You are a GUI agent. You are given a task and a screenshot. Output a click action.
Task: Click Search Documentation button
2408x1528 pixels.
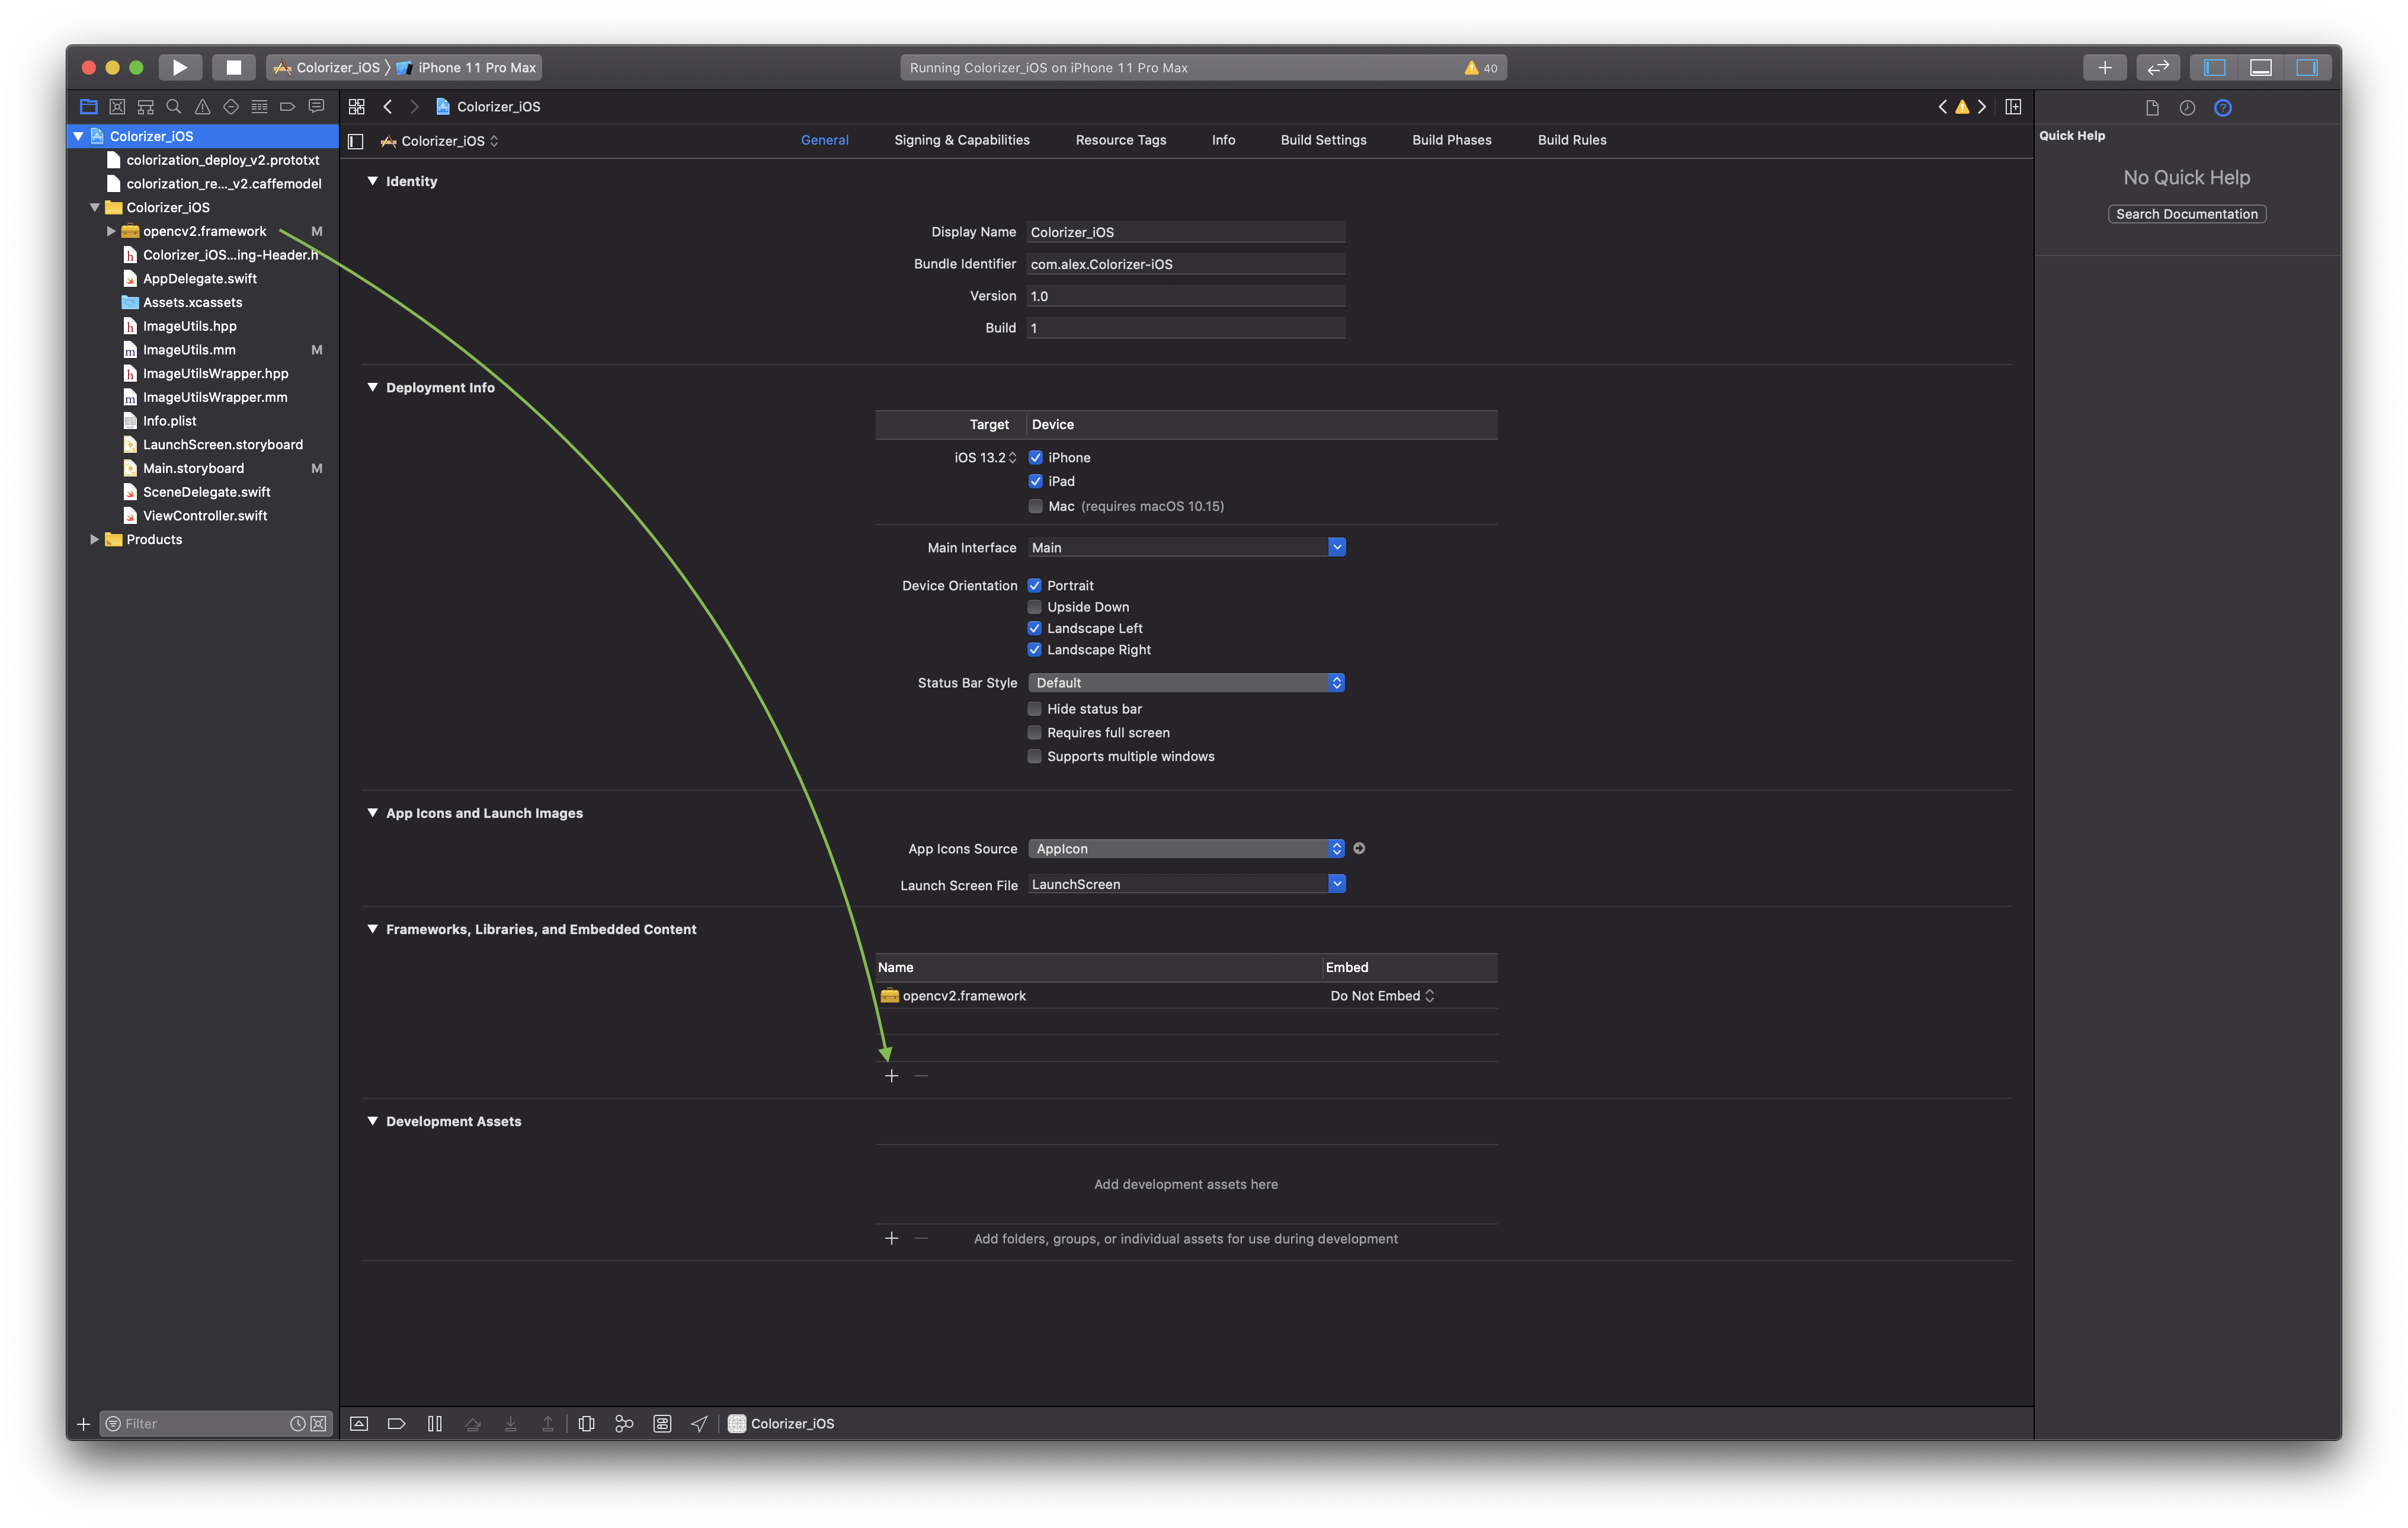[x=2186, y=214]
